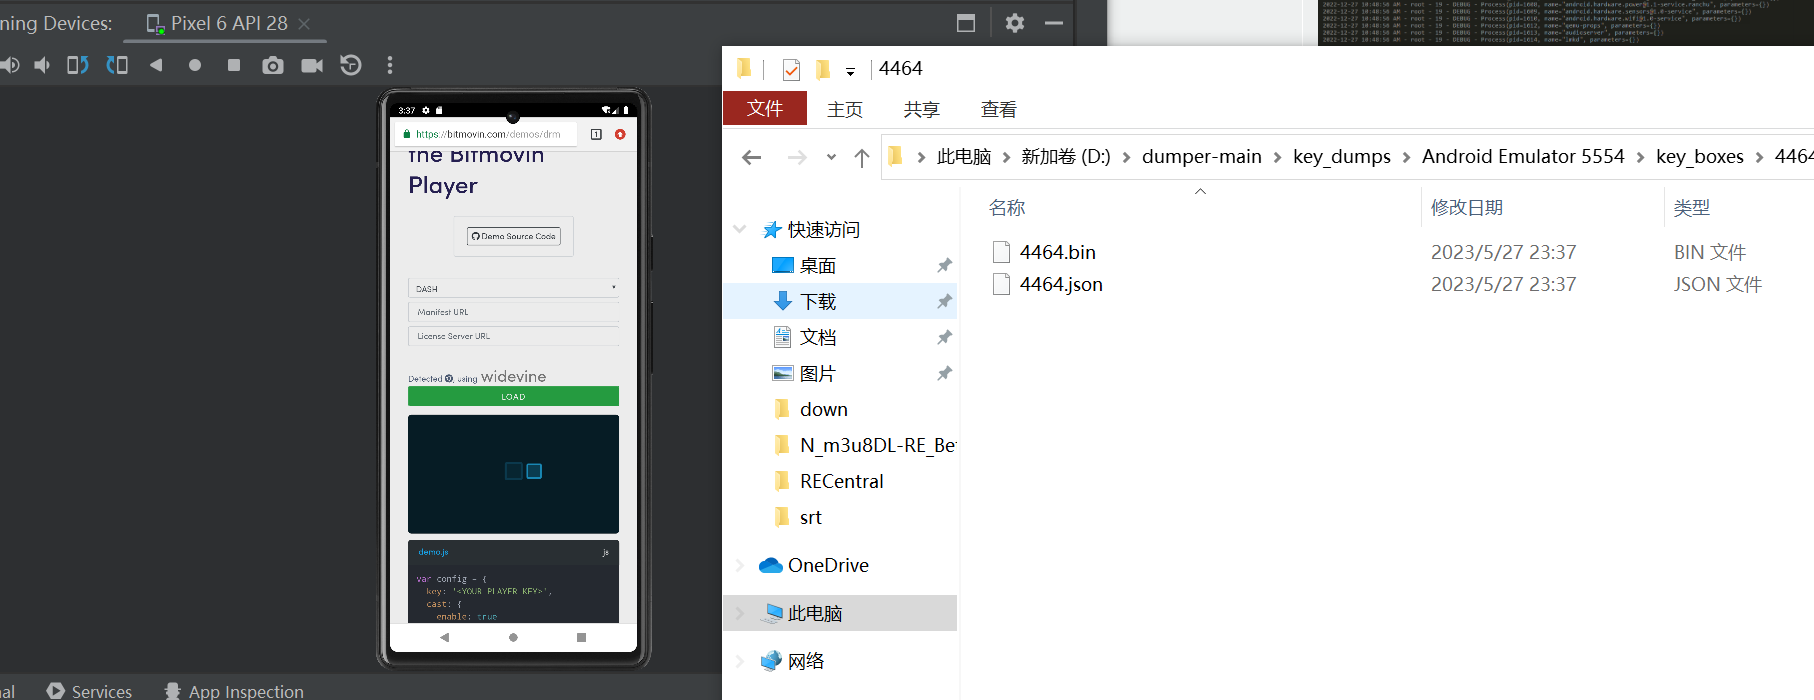The image size is (1814, 700).
Task: Open the RECentral quick access folder
Action: click(x=841, y=481)
